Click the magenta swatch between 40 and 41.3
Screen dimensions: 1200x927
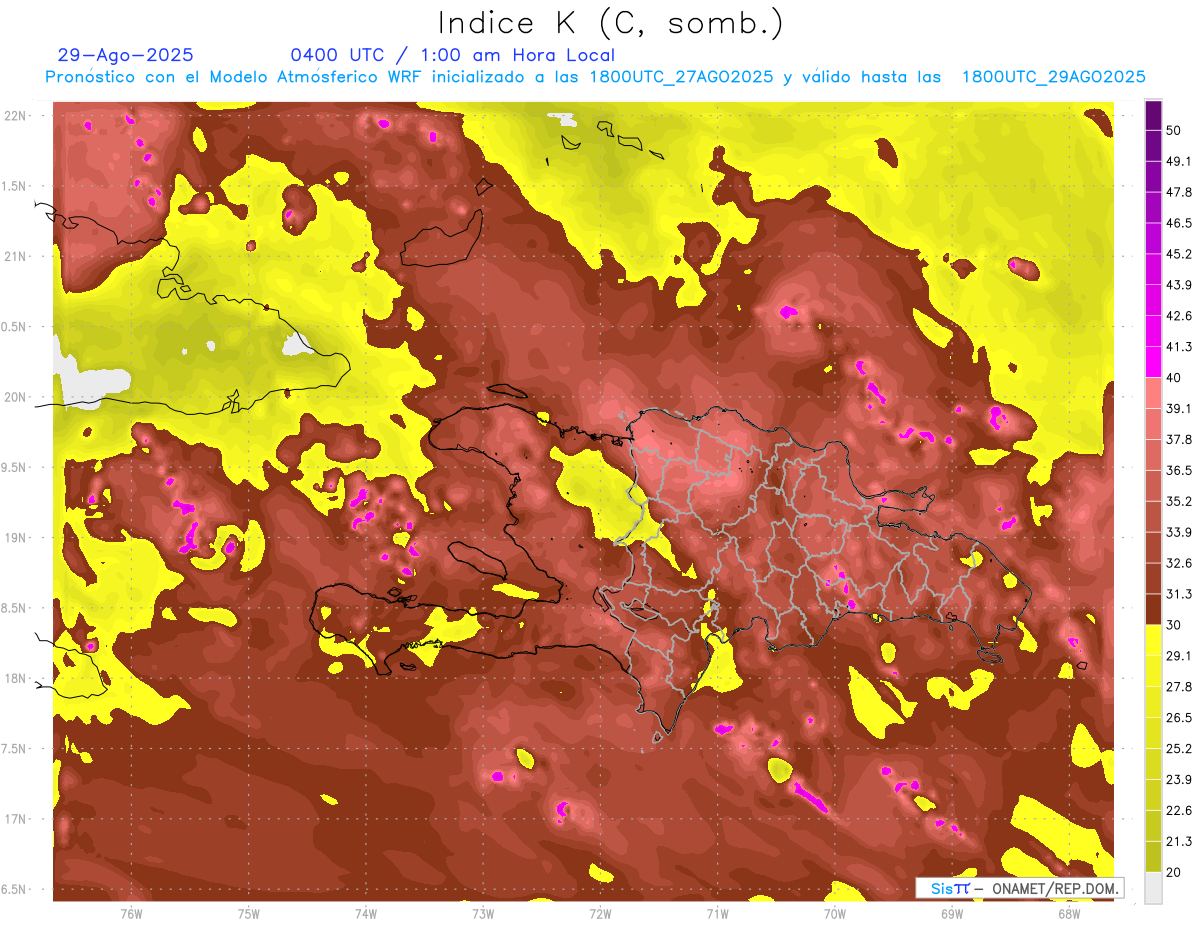[1153, 362]
